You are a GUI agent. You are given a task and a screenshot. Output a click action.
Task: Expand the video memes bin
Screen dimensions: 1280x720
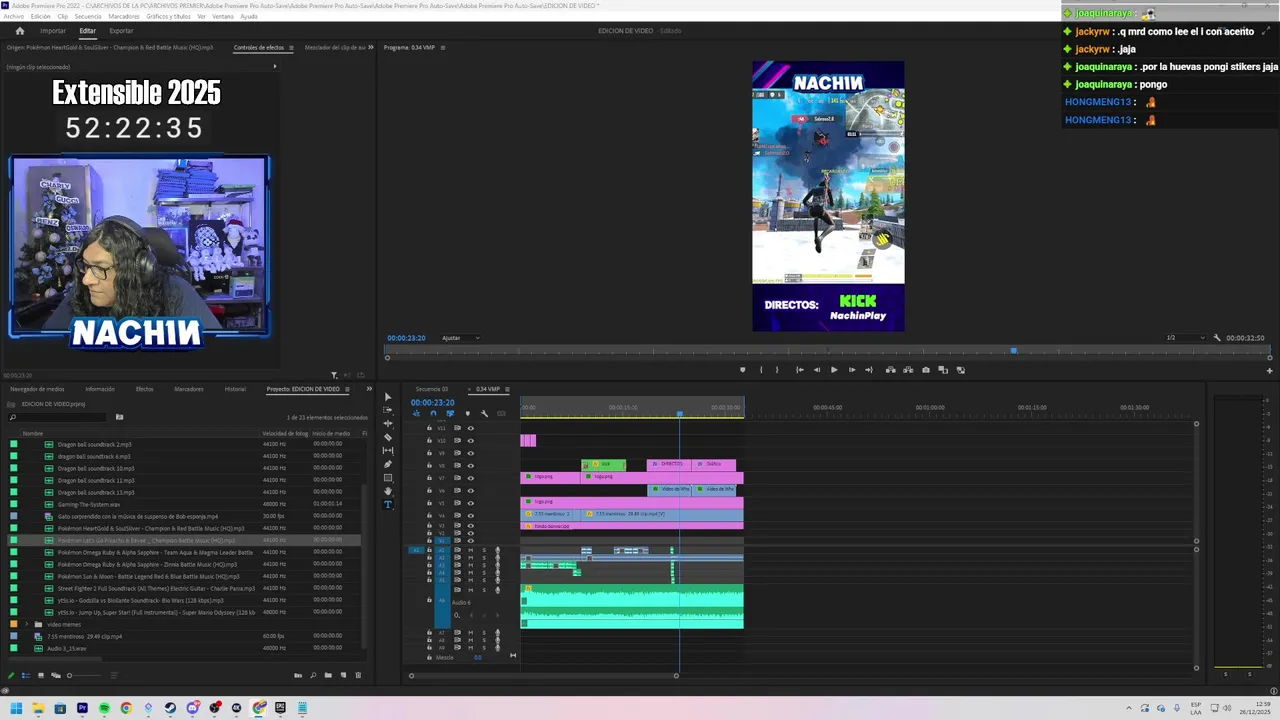coord(28,624)
